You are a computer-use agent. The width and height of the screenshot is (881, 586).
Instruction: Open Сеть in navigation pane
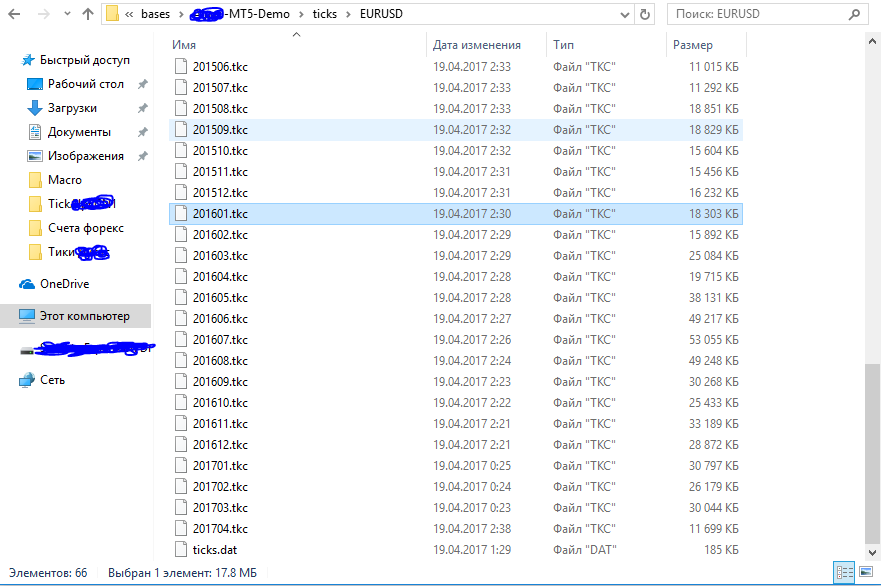click(42, 380)
